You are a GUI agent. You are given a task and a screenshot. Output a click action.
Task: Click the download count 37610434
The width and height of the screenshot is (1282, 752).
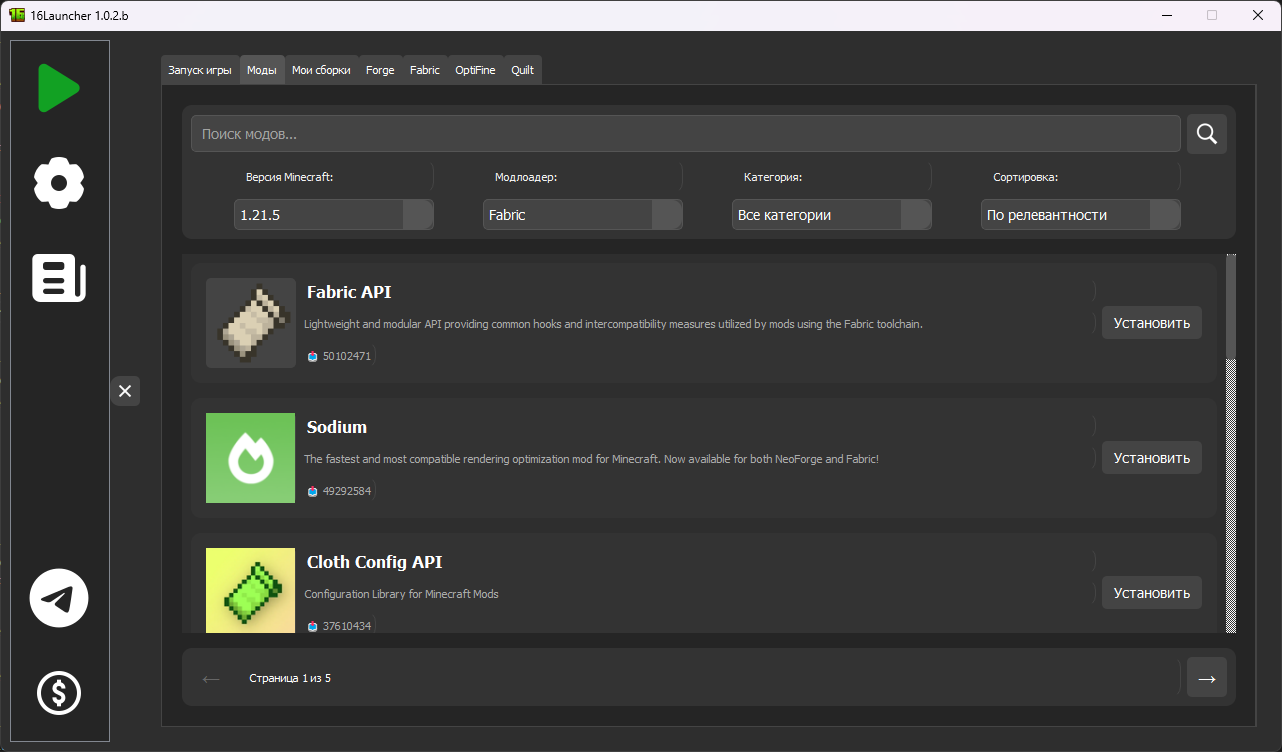click(347, 626)
